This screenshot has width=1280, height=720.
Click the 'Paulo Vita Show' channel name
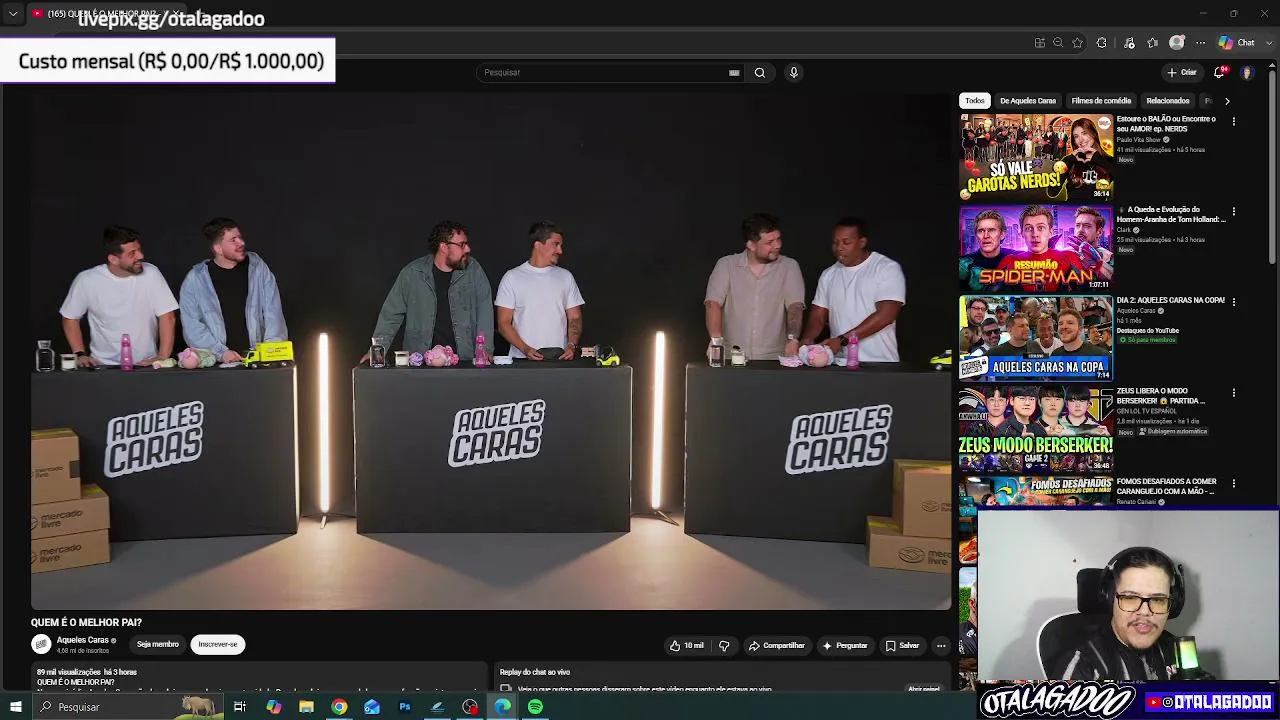[x=1139, y=140]
